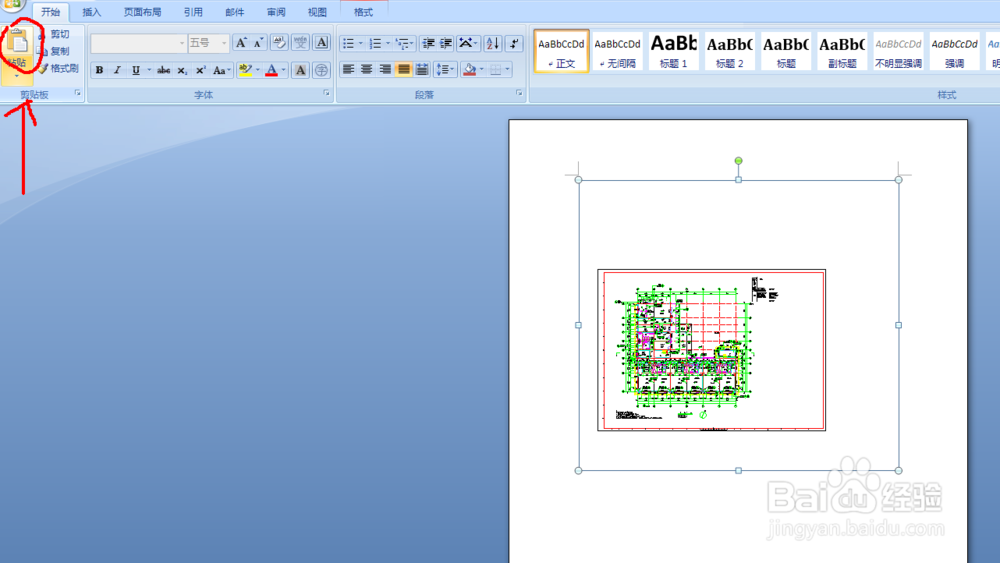Click the Shrink Font icon
Viewport: 1000px width, 563px height.
coord(258,43)
